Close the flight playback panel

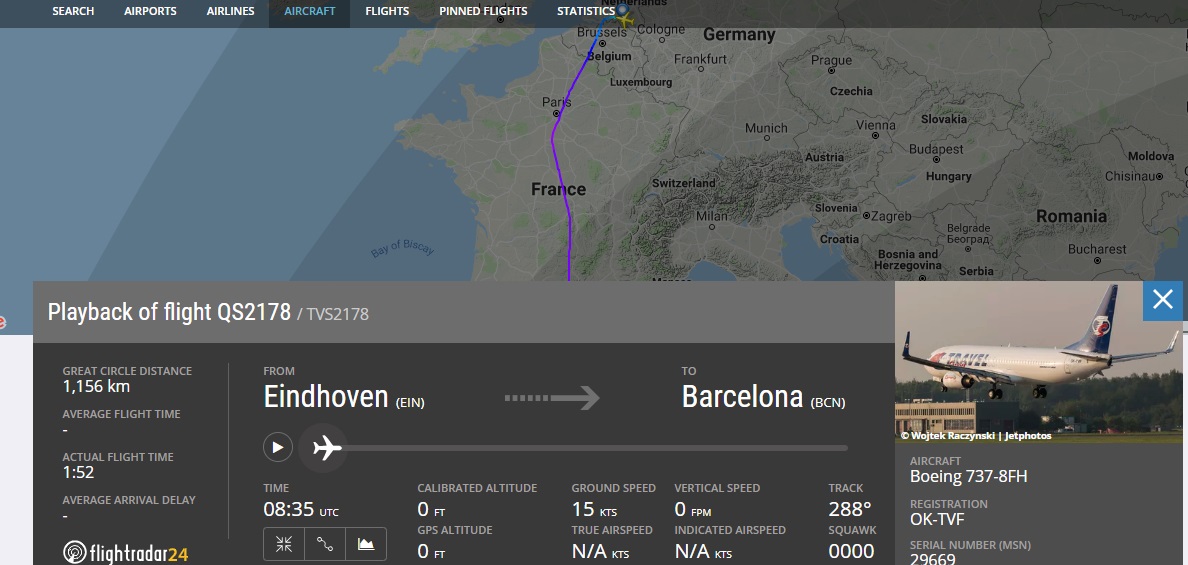[1162, 299]
